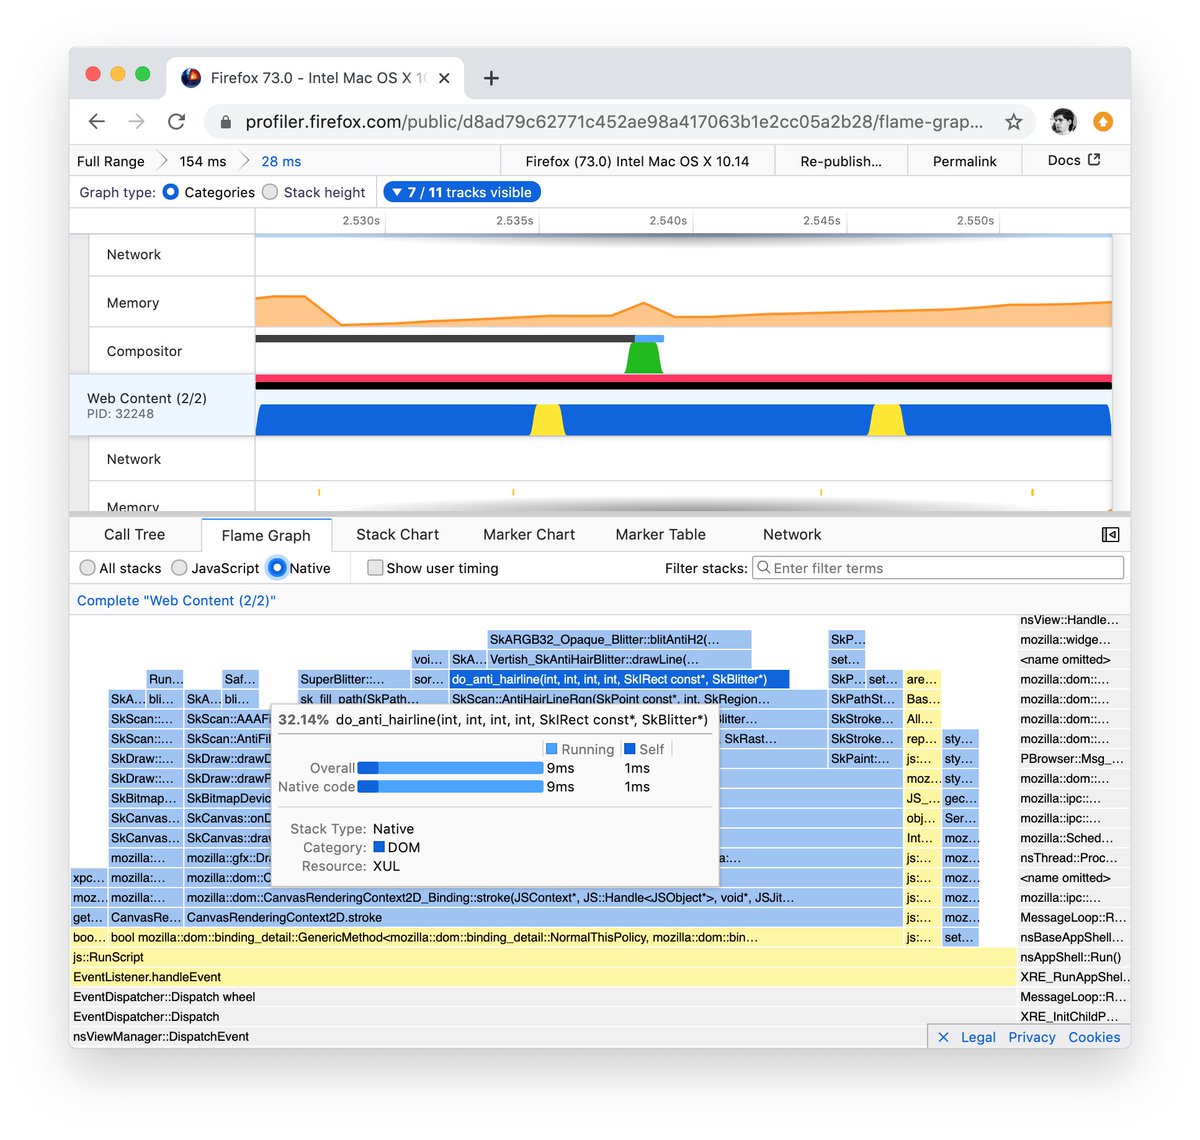Switch to the Flame Graph tab
Viewport: 1200px width, 1140px height.
[266, 535]
